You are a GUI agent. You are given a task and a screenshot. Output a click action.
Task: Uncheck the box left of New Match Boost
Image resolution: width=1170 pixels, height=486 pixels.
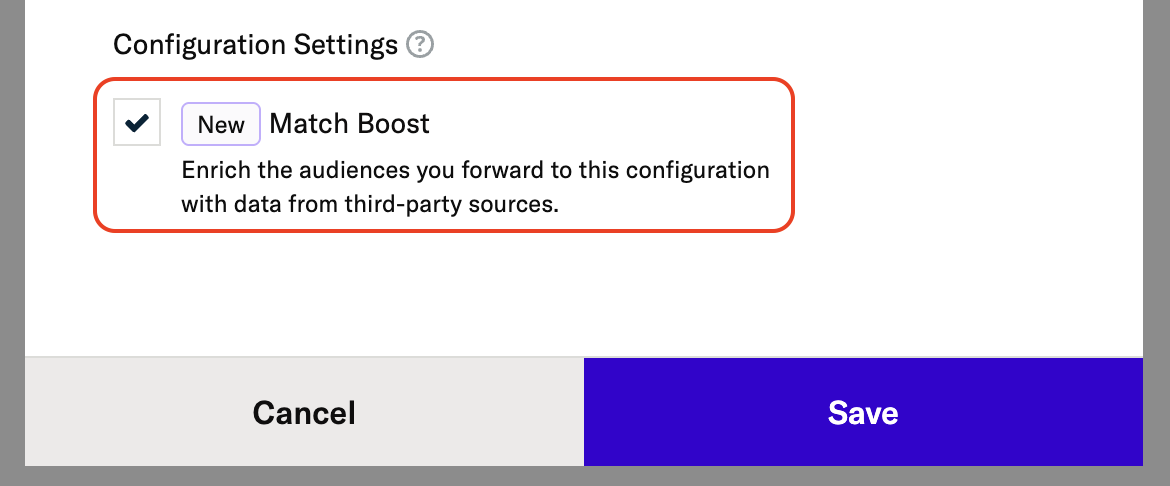(137, 123)
